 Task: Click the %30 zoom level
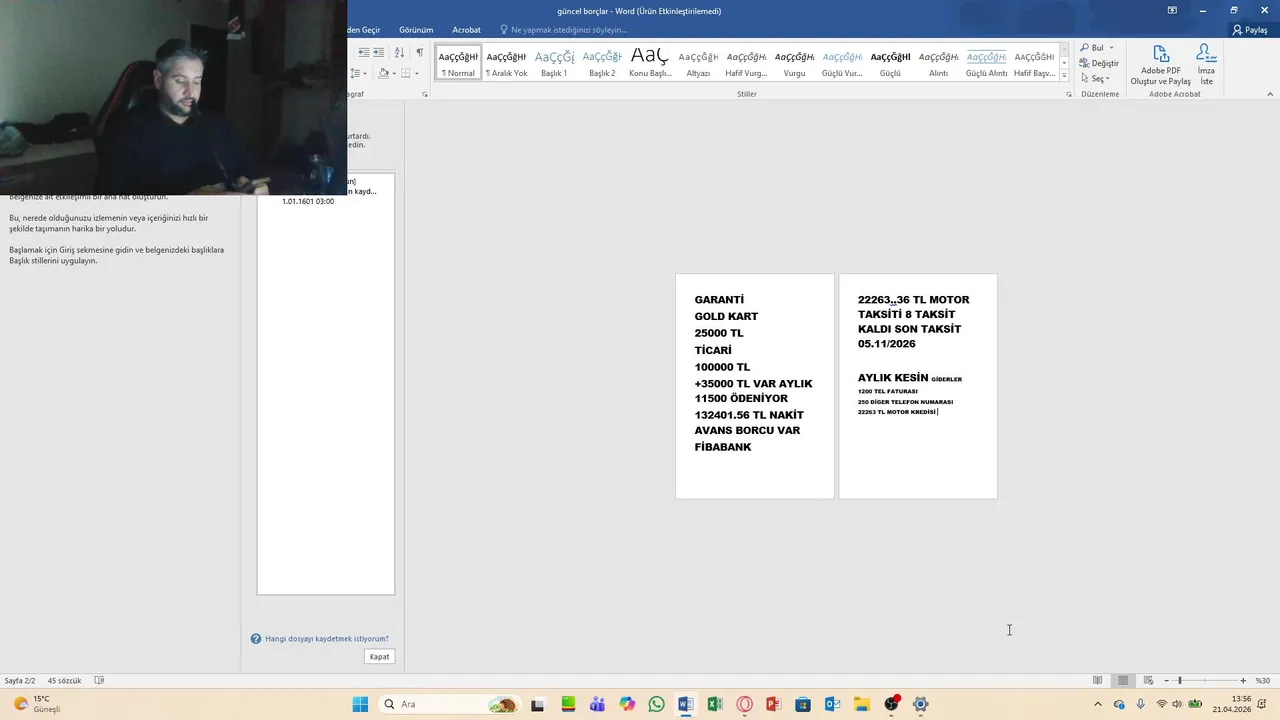(x=1263, y=680)
